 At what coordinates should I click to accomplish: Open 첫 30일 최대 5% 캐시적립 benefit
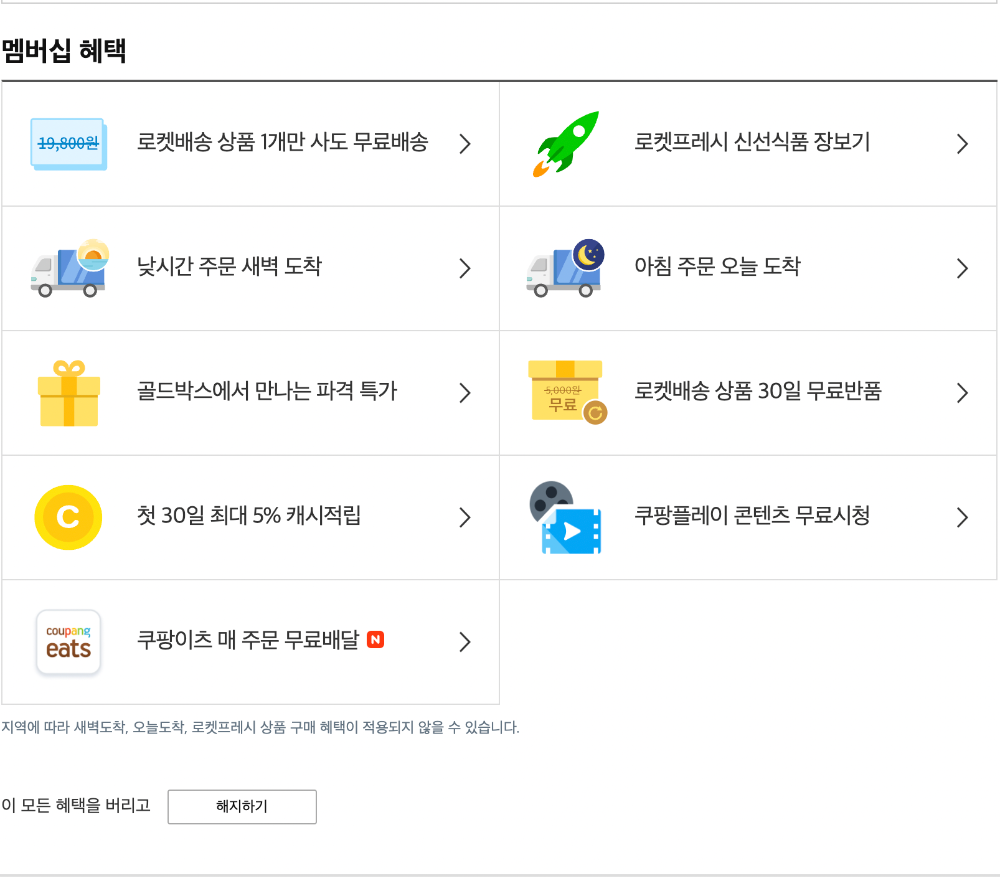coord(251,517)
